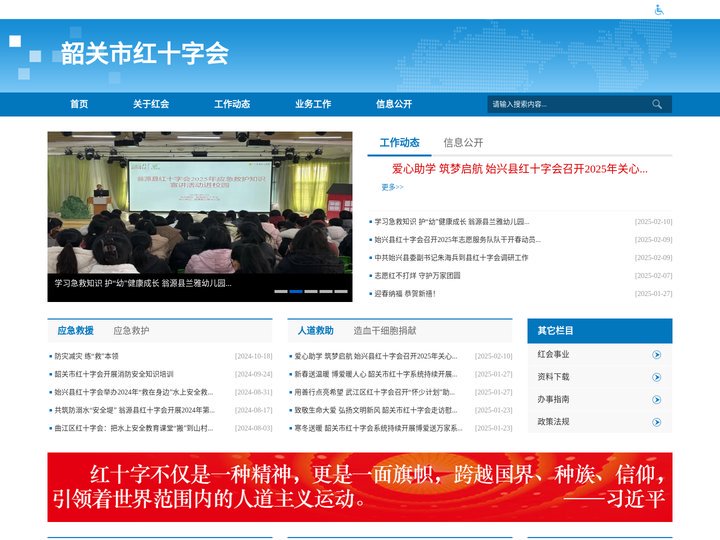This screenshot has width=720, height=540.
Task: Select the active blue slideshow indicator
Action: click(x=296, y=292)
